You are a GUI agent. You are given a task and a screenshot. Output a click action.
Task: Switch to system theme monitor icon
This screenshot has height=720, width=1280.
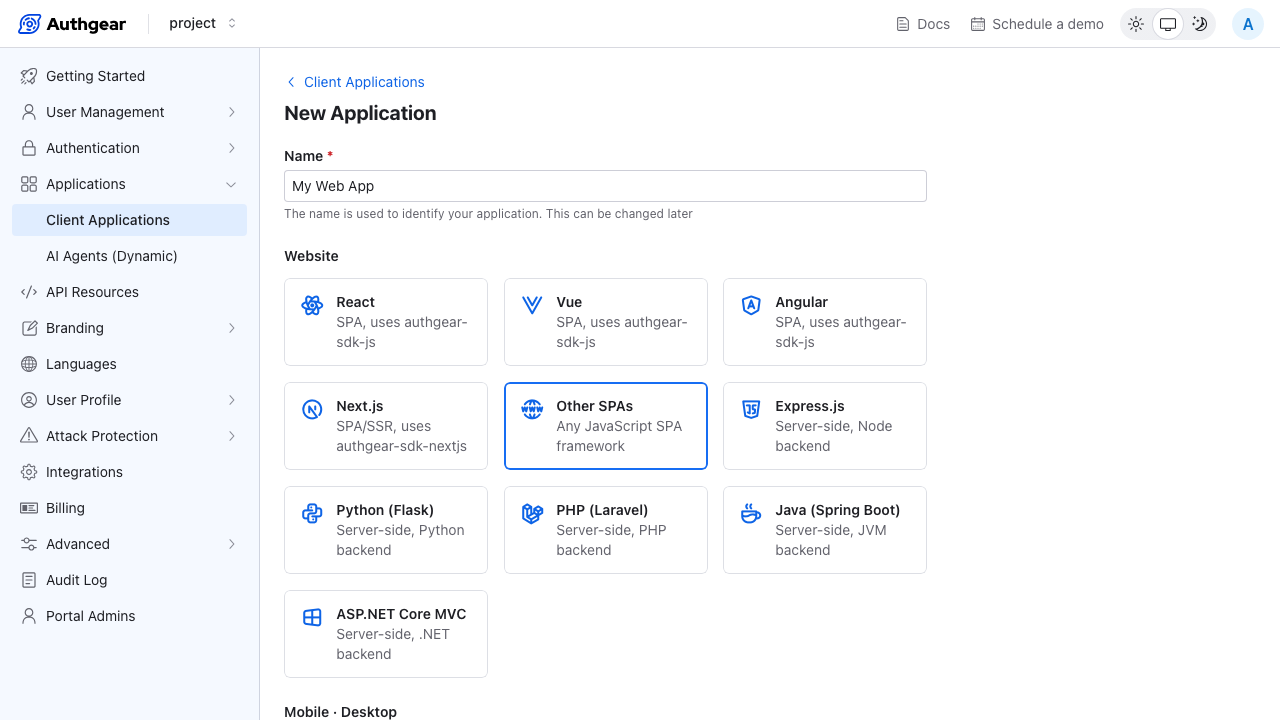point(1168,24)
